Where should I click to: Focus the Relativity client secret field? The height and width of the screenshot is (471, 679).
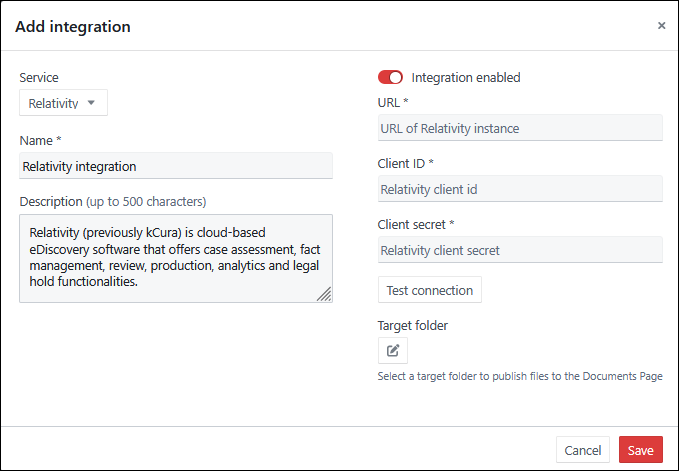click(x=520, y=250)
